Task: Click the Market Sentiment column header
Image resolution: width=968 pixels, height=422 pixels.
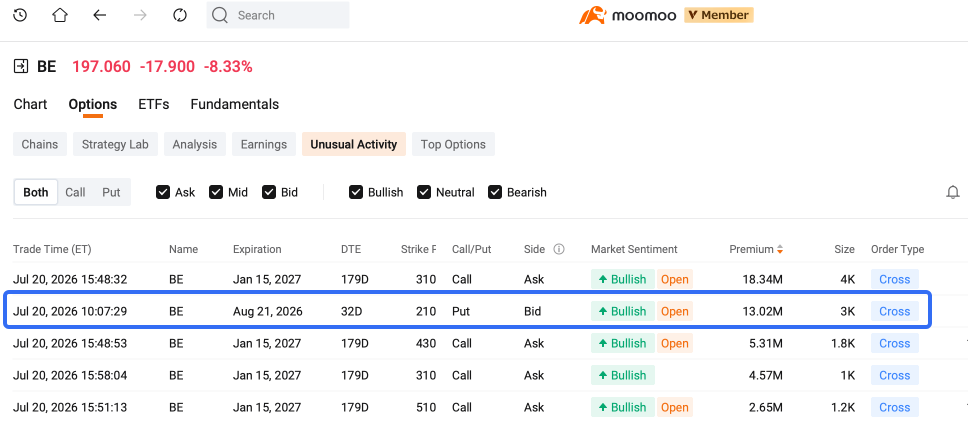Action: [x=634, y=249]
